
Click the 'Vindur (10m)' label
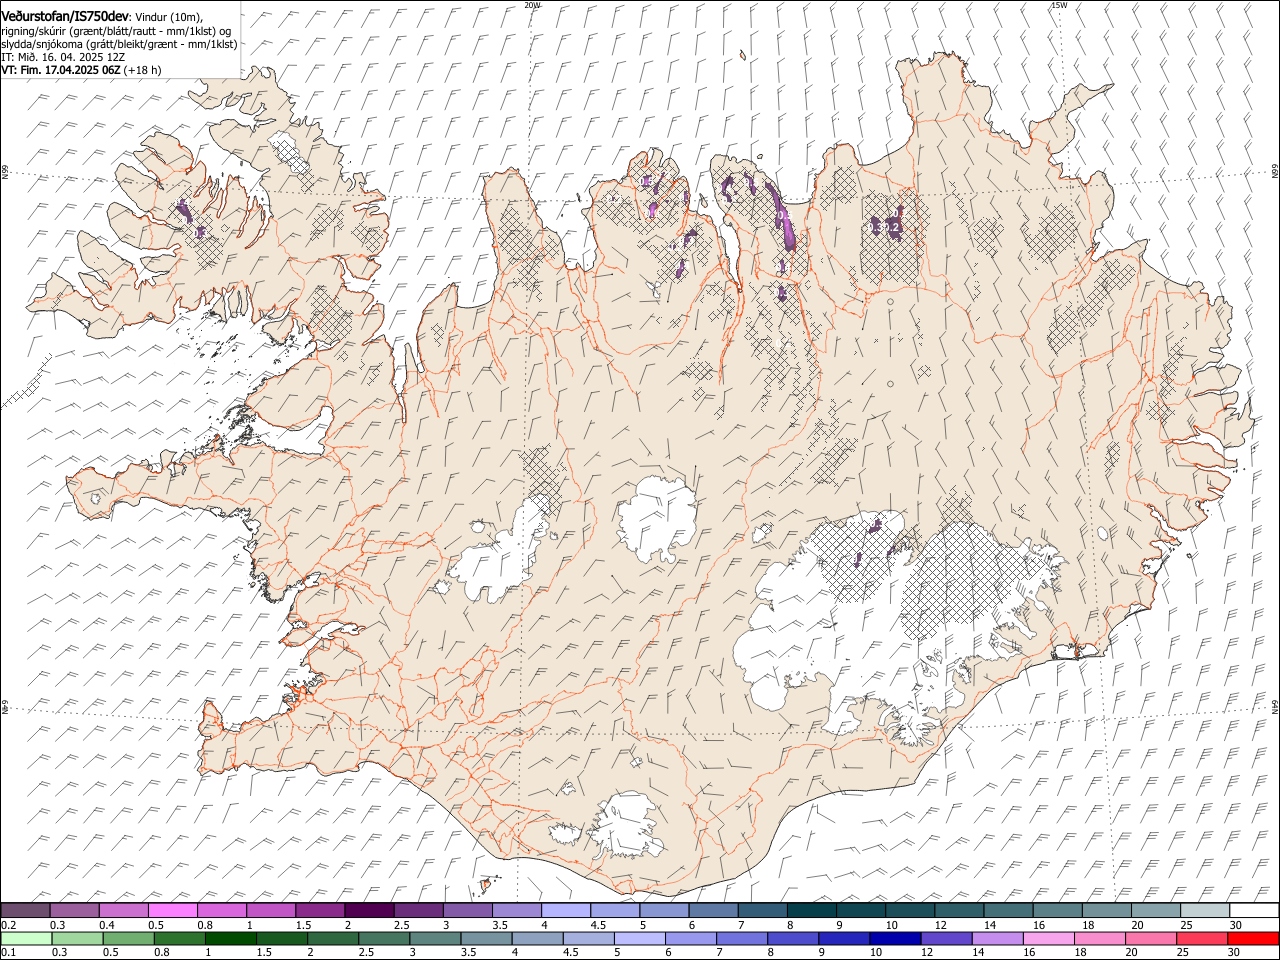(168, 17)
